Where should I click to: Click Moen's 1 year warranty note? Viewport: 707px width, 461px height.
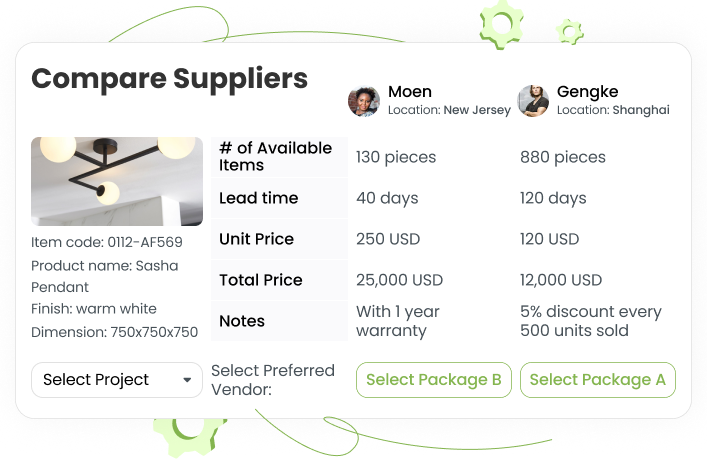pos(398,321)
